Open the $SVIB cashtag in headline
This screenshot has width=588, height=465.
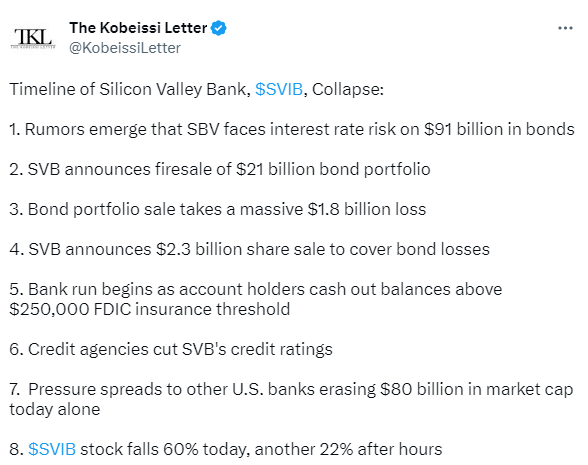pos(279,89)
